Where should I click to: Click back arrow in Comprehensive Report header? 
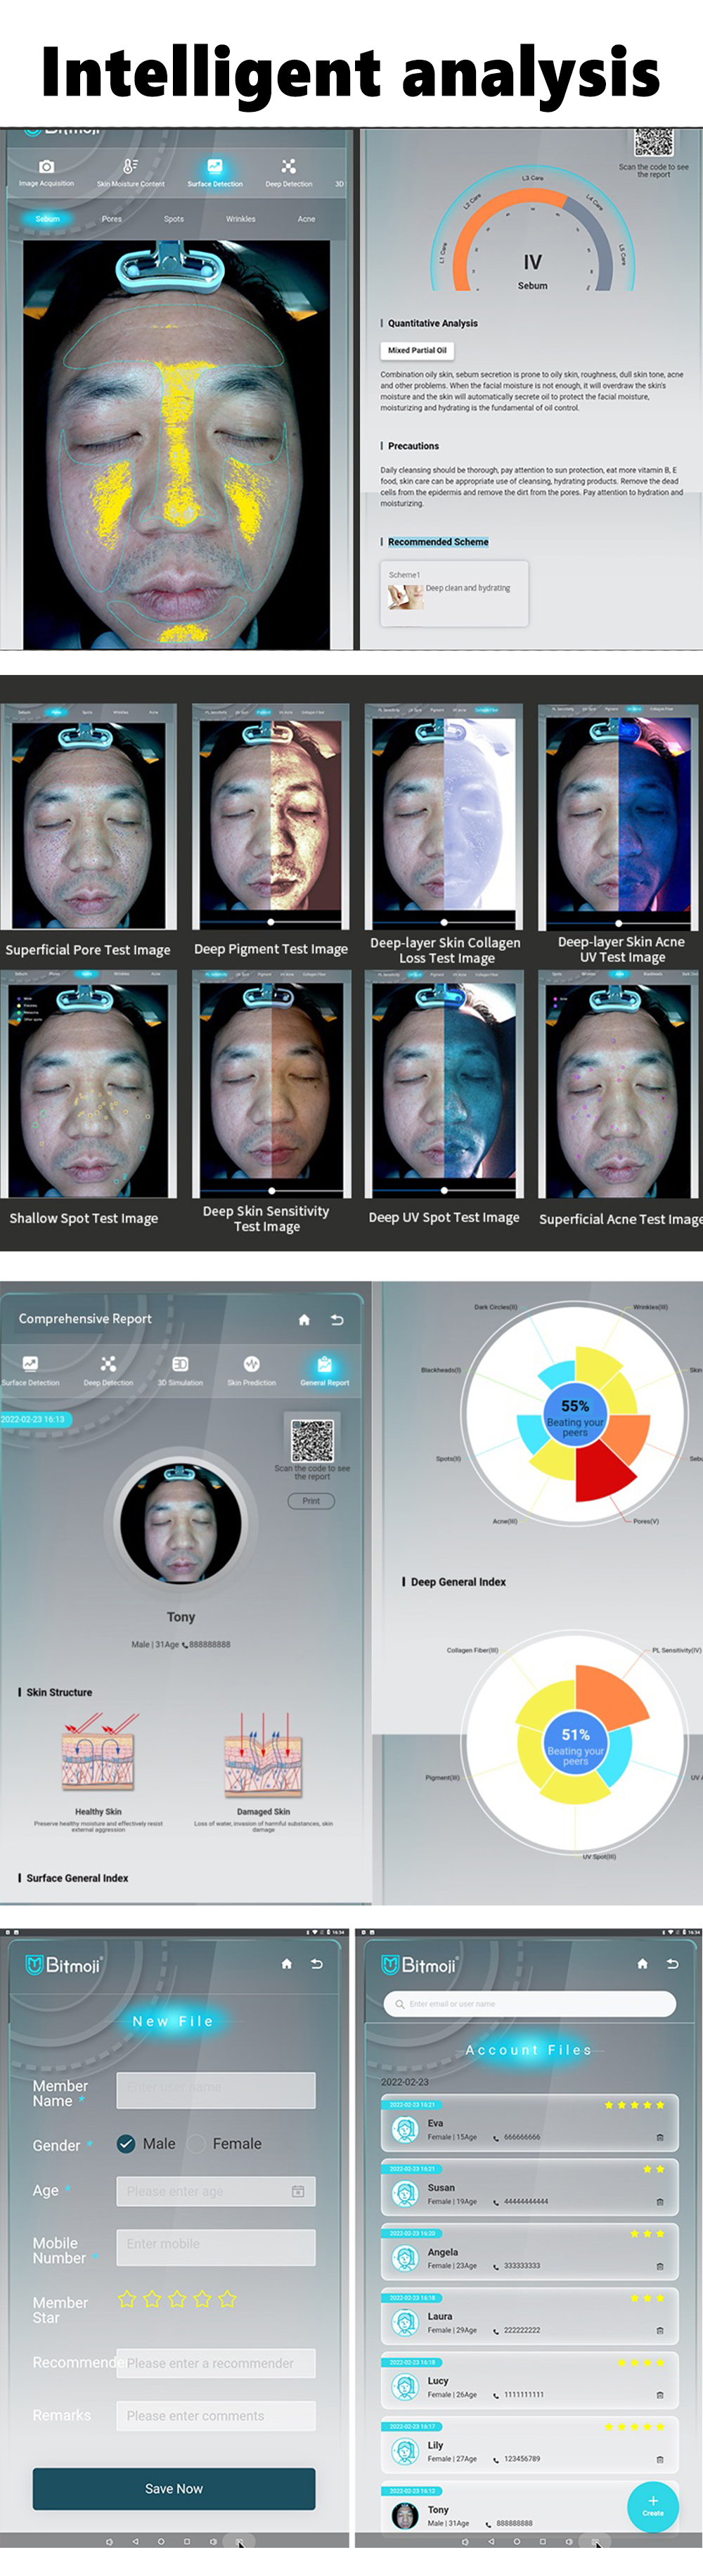pos(337,1319)
